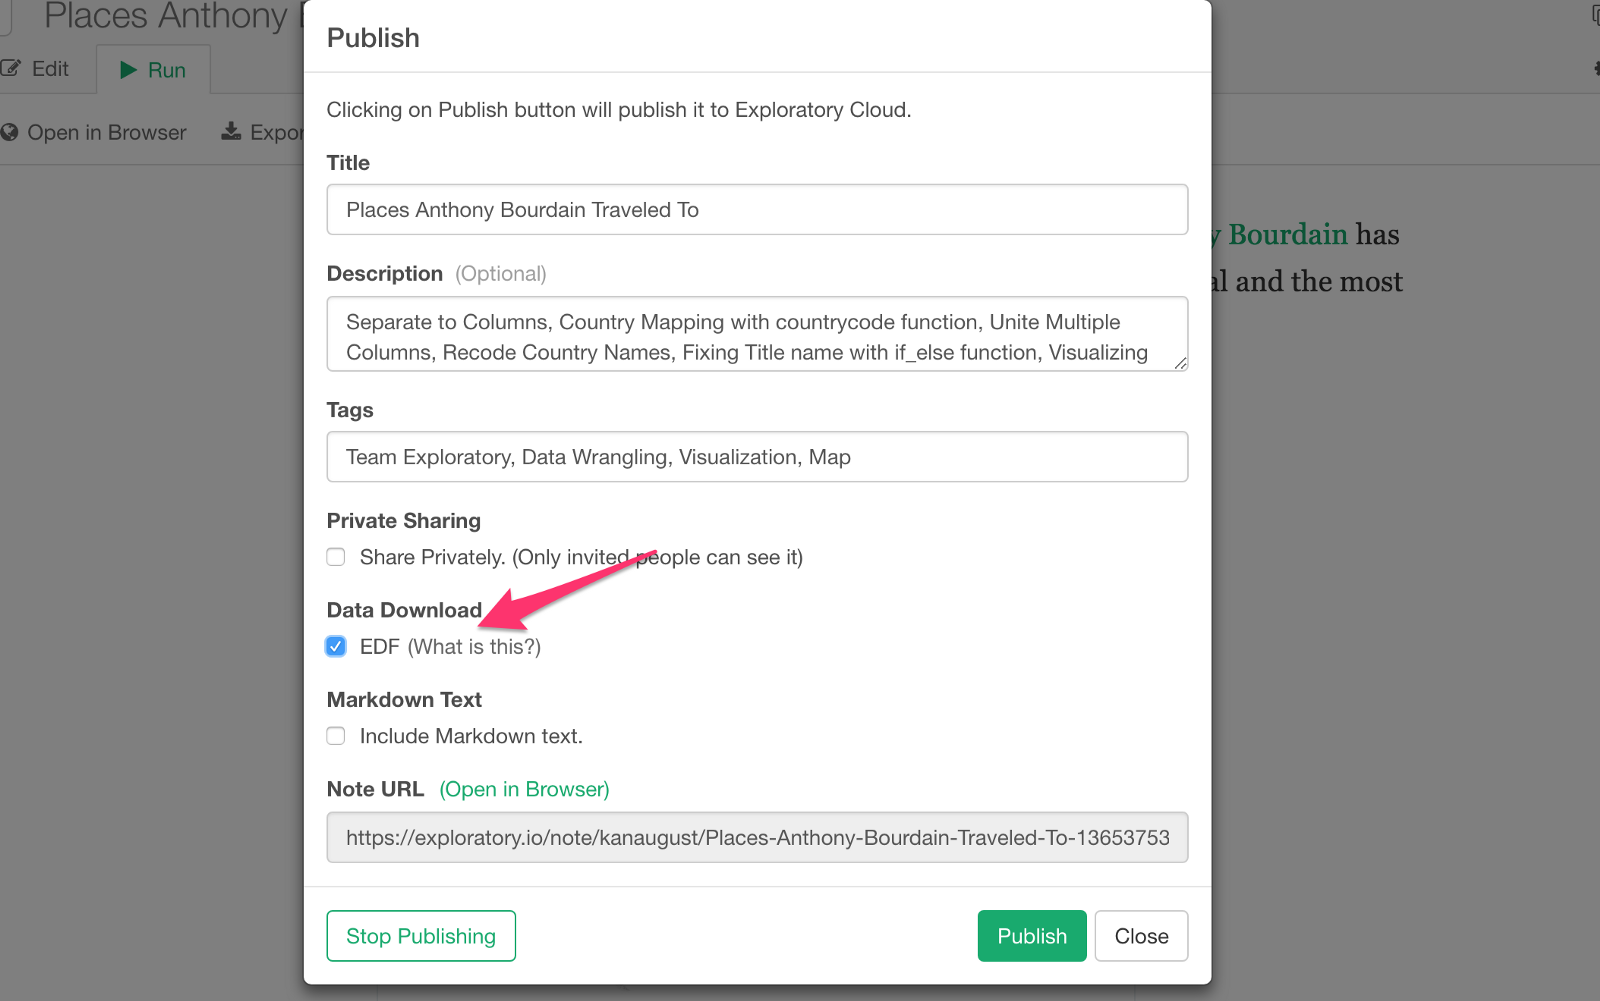Click the Bourdain link in the note
This screenshot has width=1600, height=1001.
pyautogui.click(x=1287, y=235)
